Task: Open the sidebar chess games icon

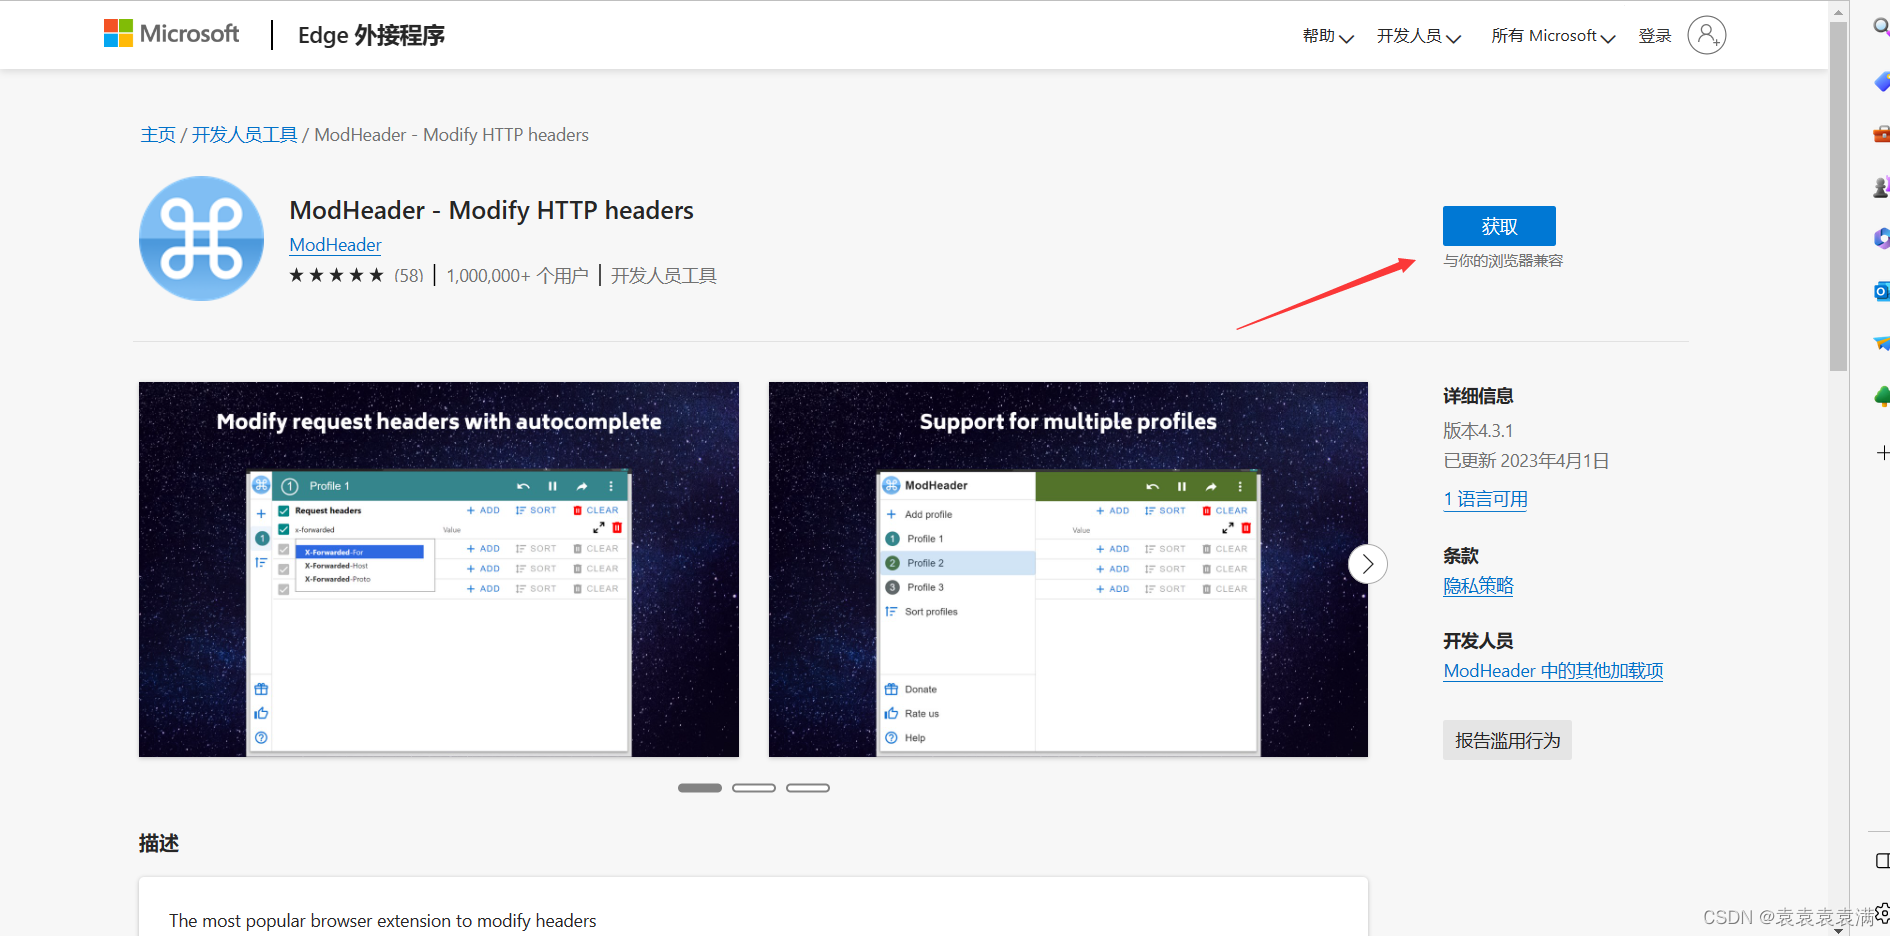Action: [1882, 186]
